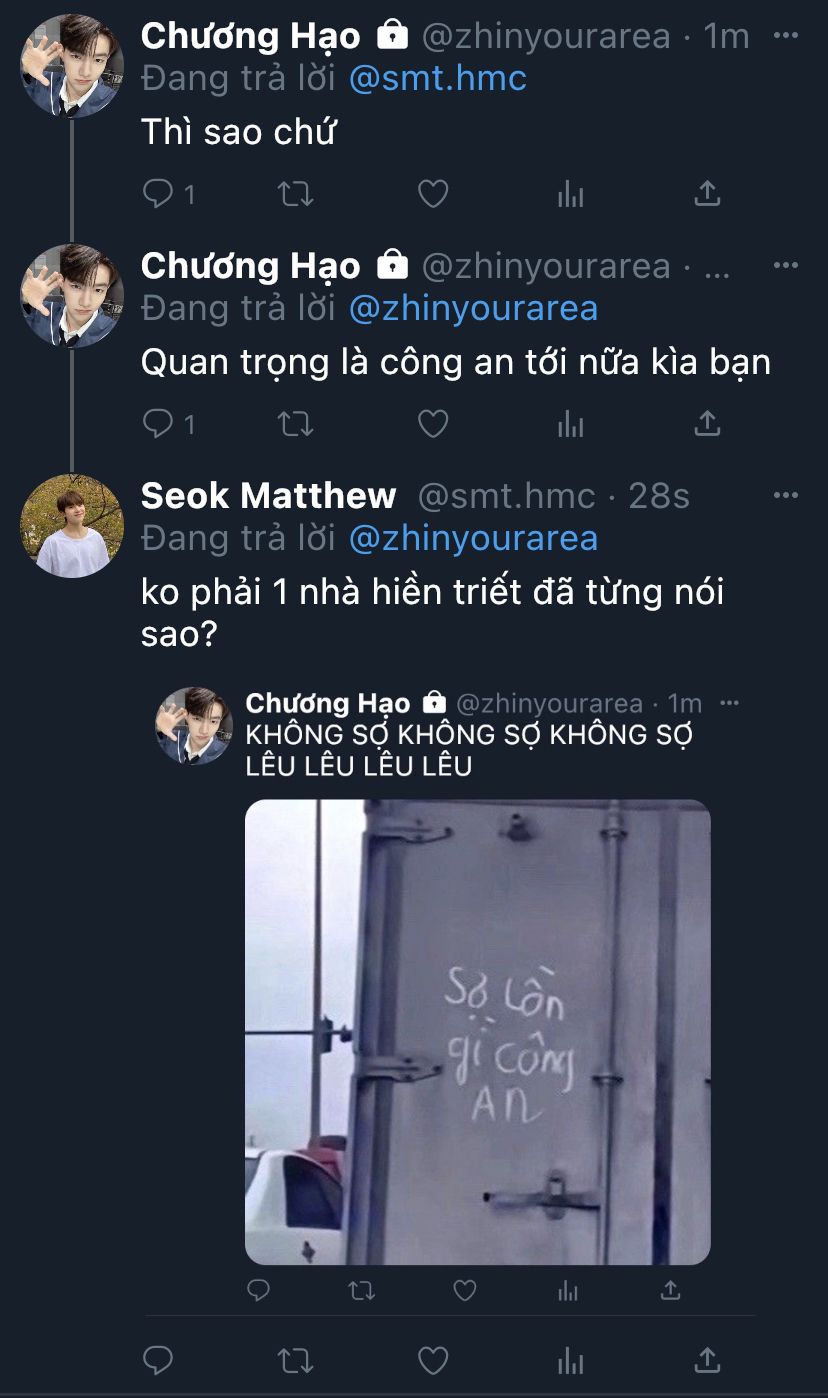This screenshot has height=1398, width=828.
Task: Share the "Quan trọng là công an" tweet
Action: (707, 424)
